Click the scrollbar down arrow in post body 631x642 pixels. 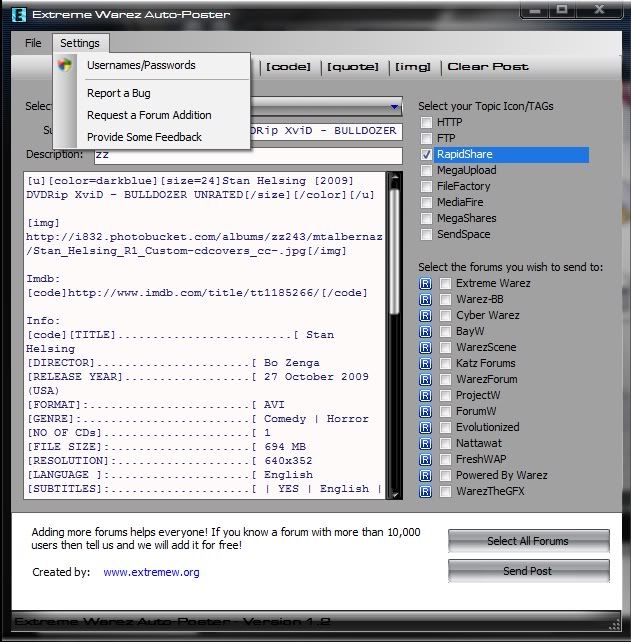point(395,494)
